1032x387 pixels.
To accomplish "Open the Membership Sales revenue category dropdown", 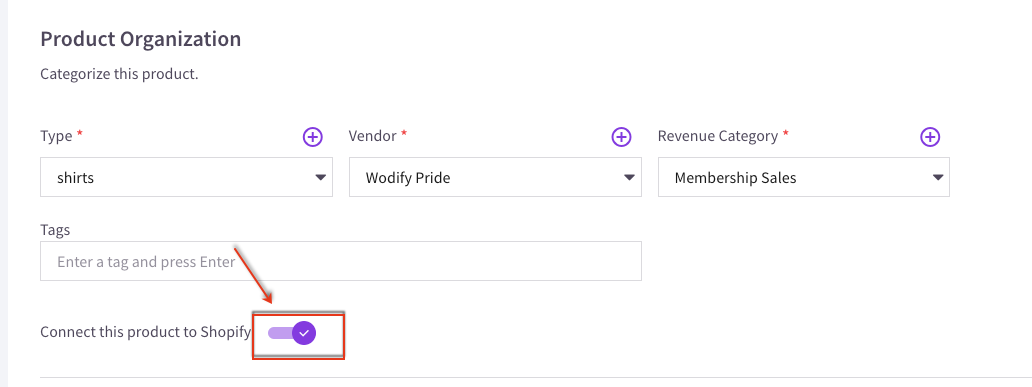I will point(804,177).
